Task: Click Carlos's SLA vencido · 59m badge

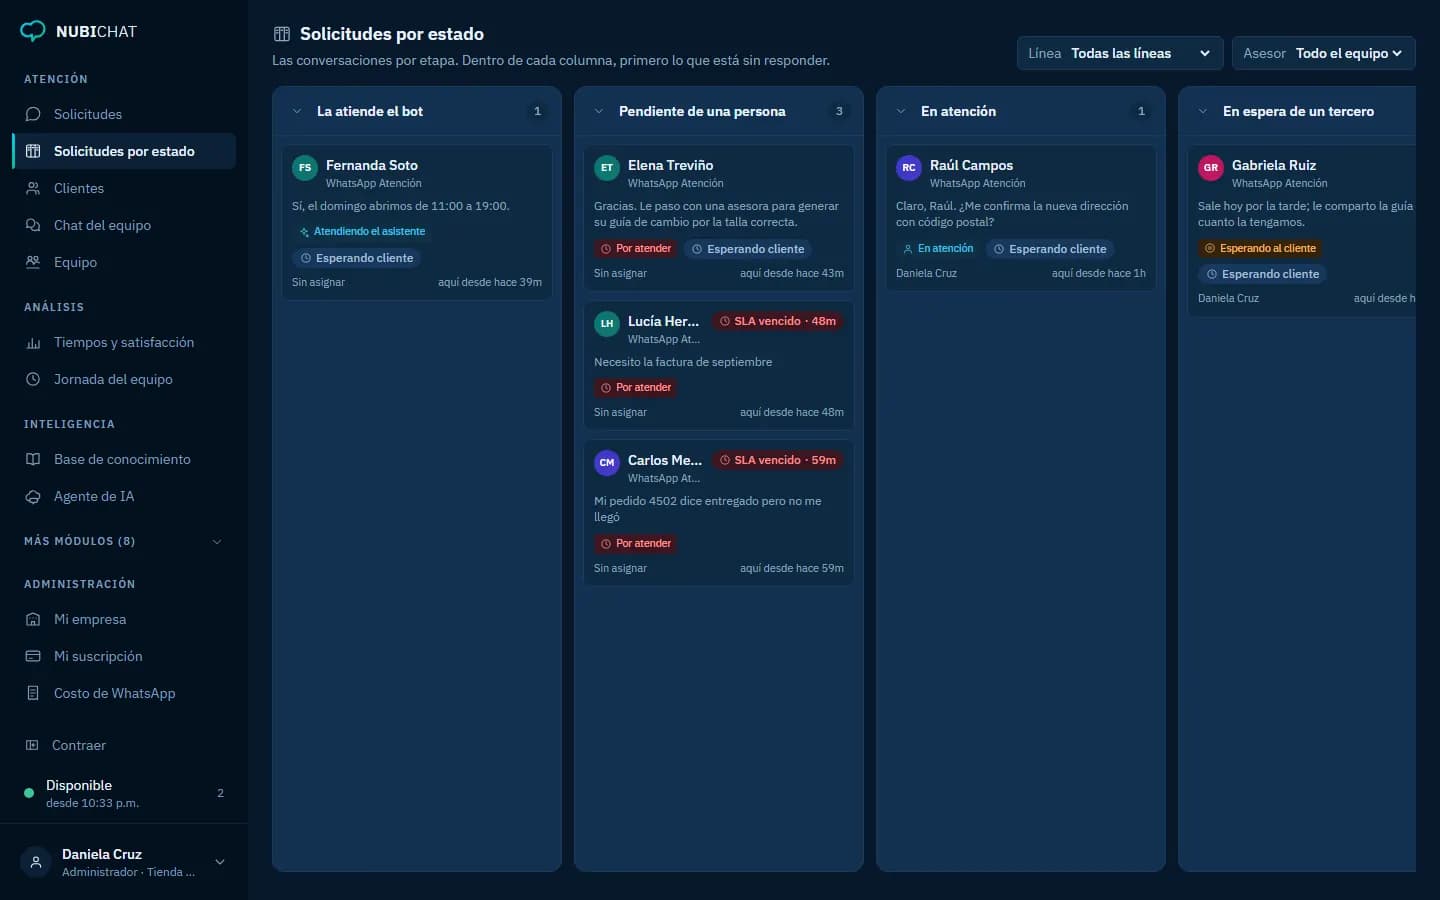Action: pos(778,460)
